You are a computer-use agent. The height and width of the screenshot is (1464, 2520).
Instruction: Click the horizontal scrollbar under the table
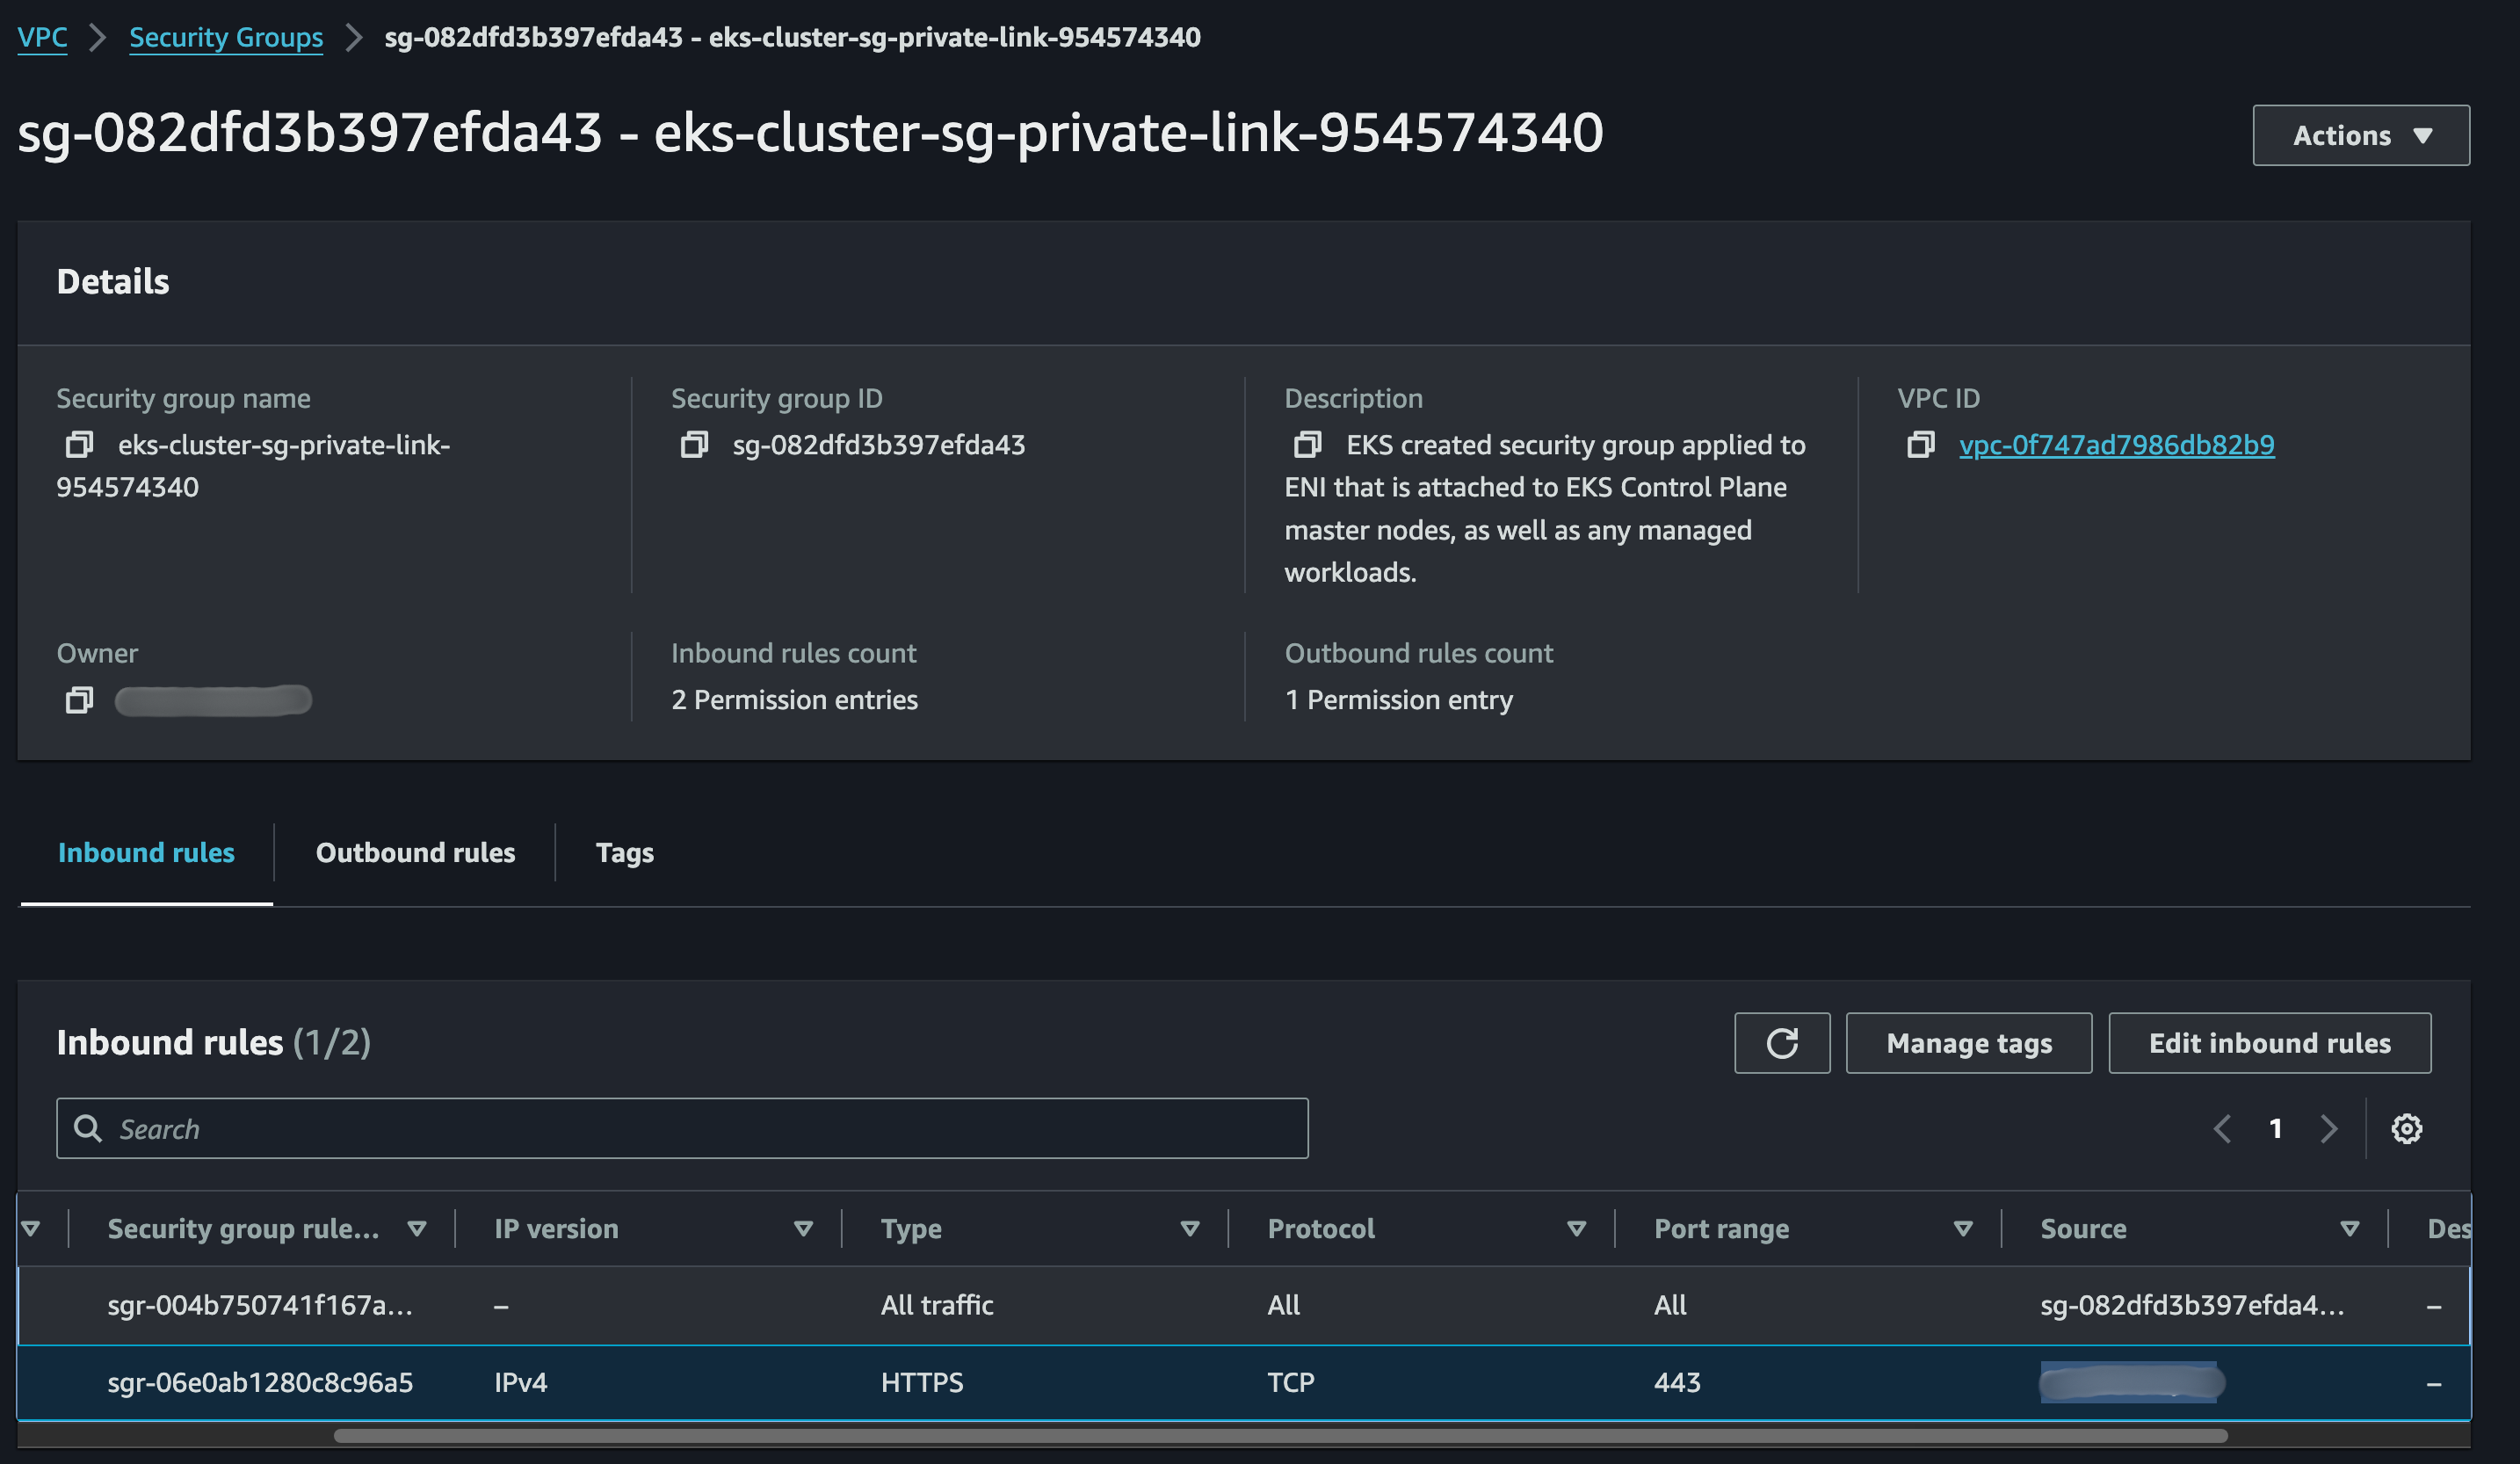click(1280, 1436)
